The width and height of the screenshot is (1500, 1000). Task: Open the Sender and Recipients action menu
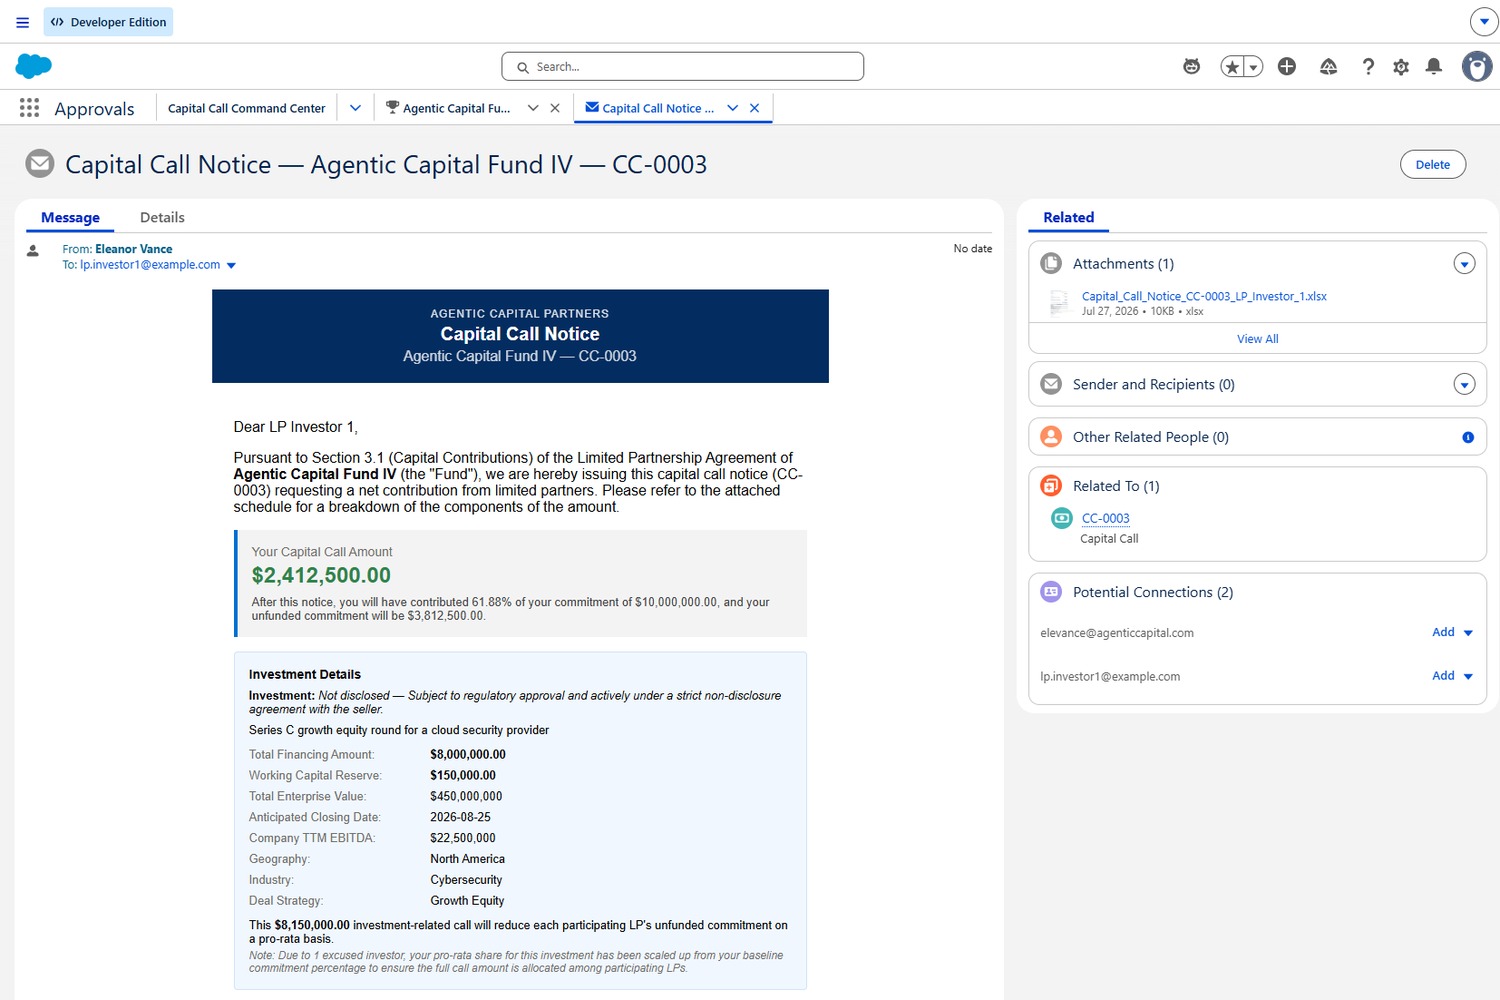coord(1464,385)
